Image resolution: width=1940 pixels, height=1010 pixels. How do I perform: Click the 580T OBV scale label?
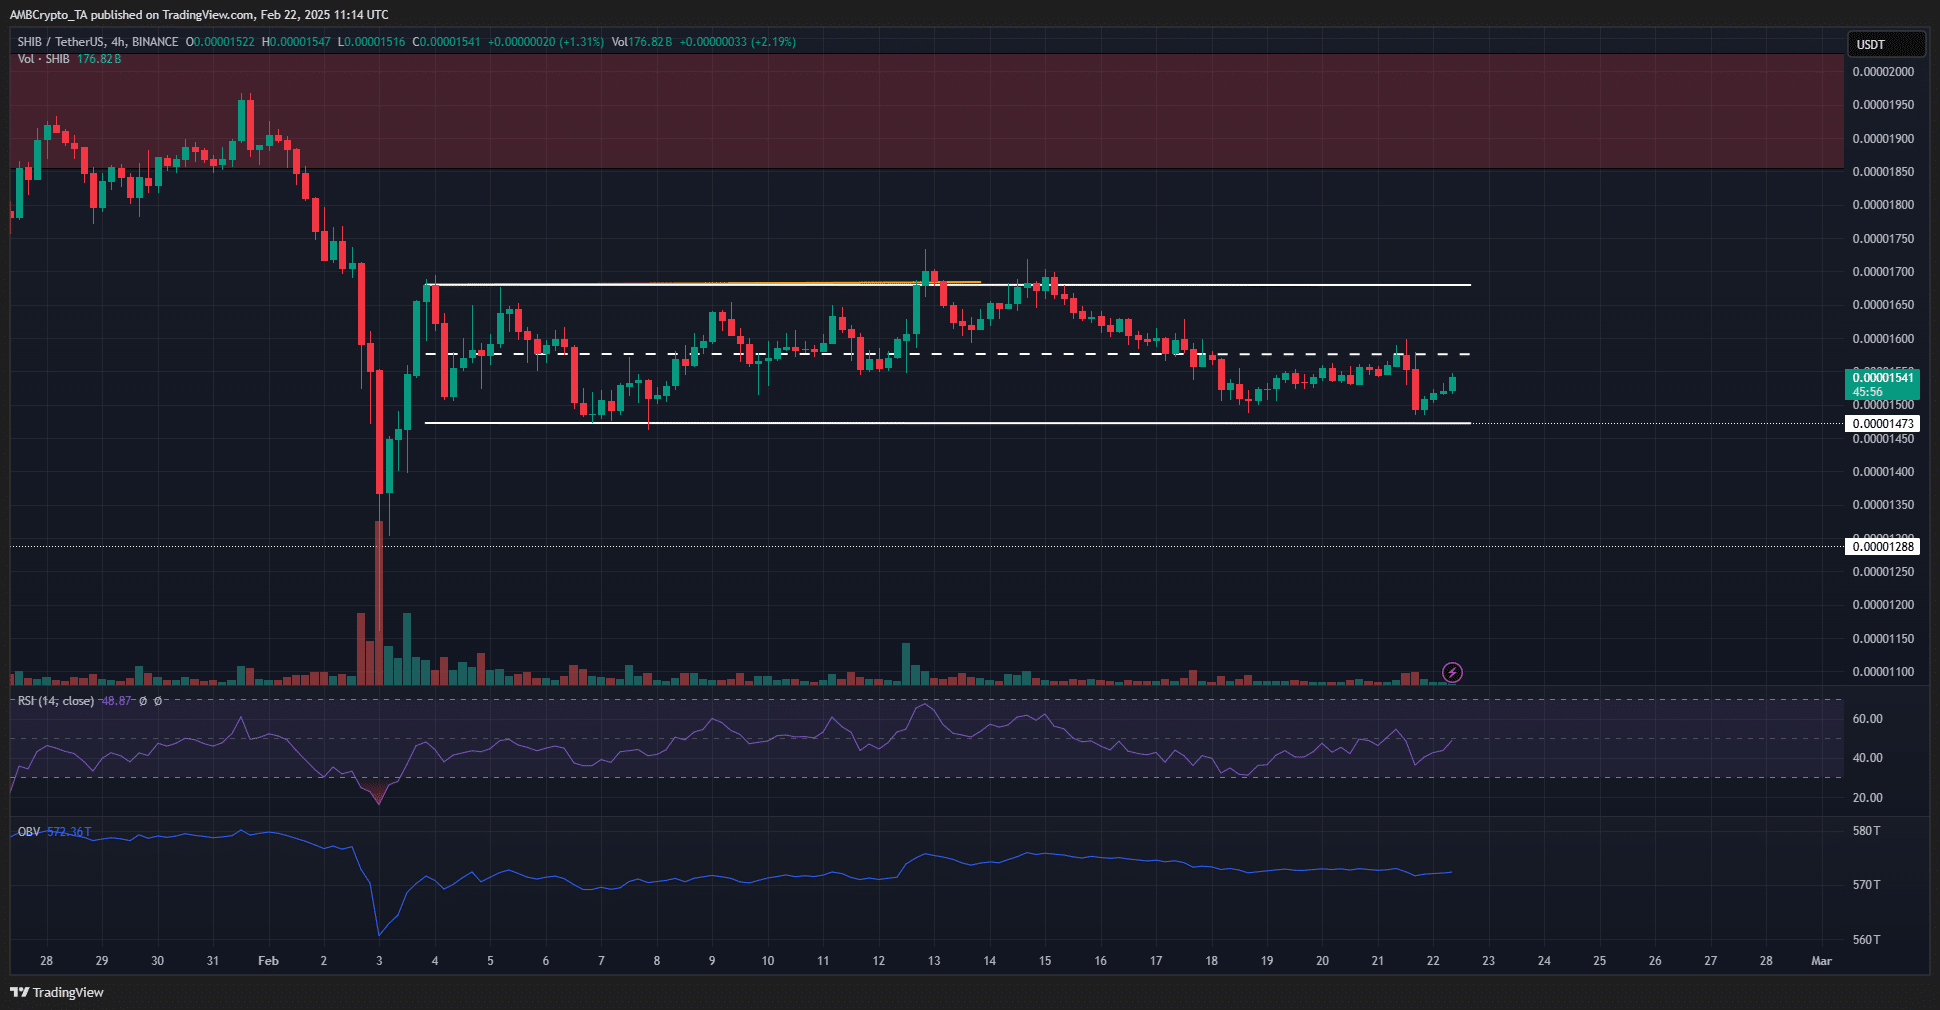click(x=1866, y=831)
